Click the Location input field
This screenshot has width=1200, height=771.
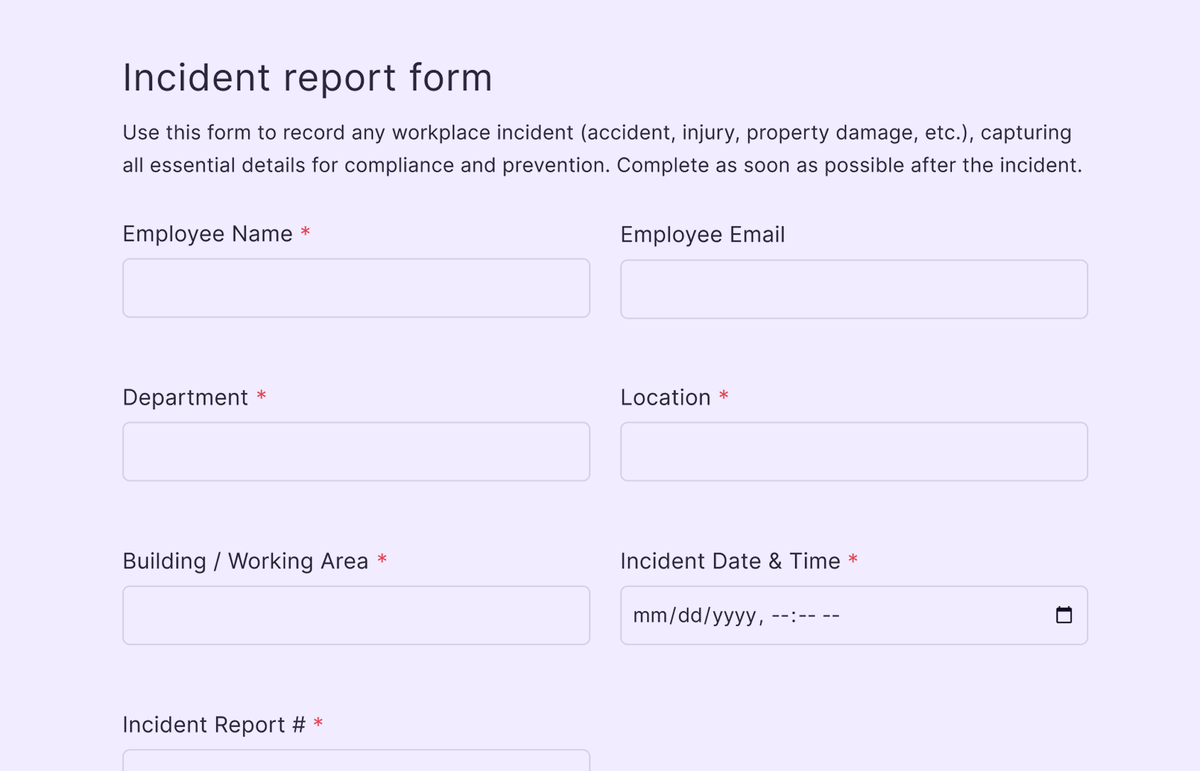[x=853, y=451]
